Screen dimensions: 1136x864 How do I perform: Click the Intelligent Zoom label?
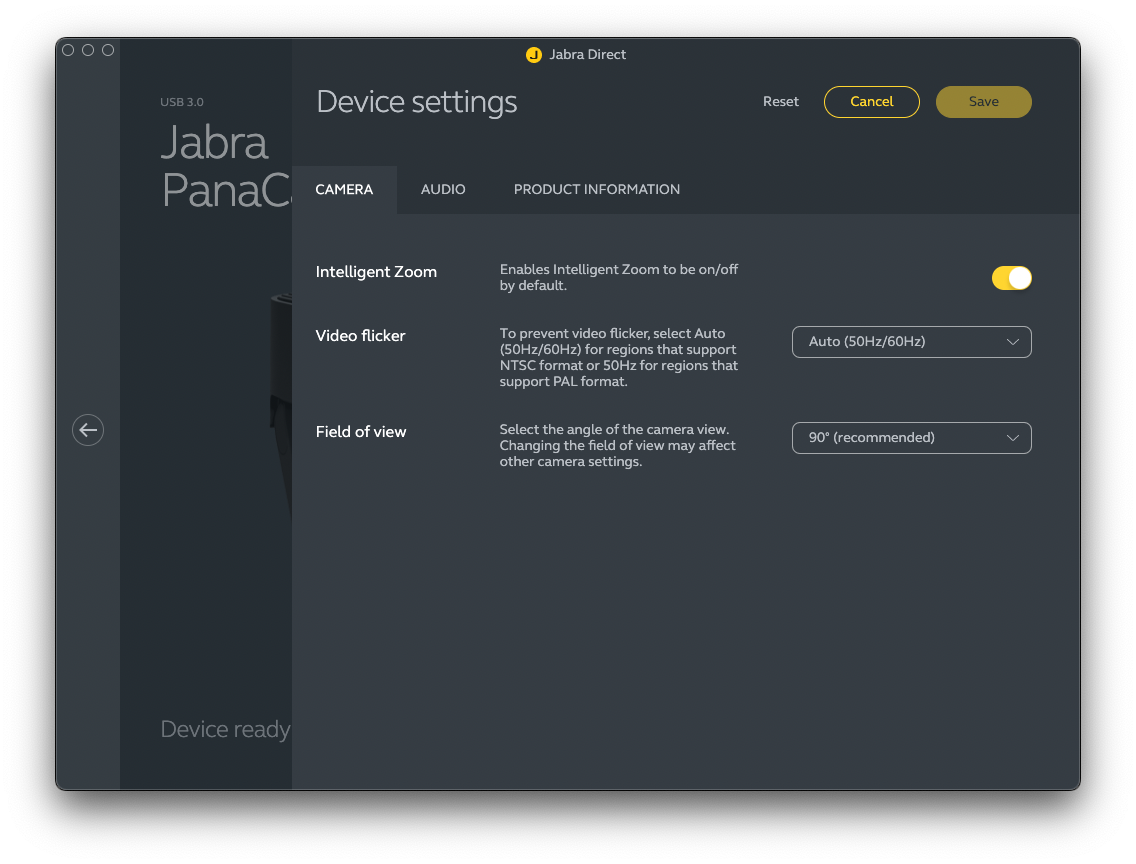pyautogui.click(x=376, y=272)
